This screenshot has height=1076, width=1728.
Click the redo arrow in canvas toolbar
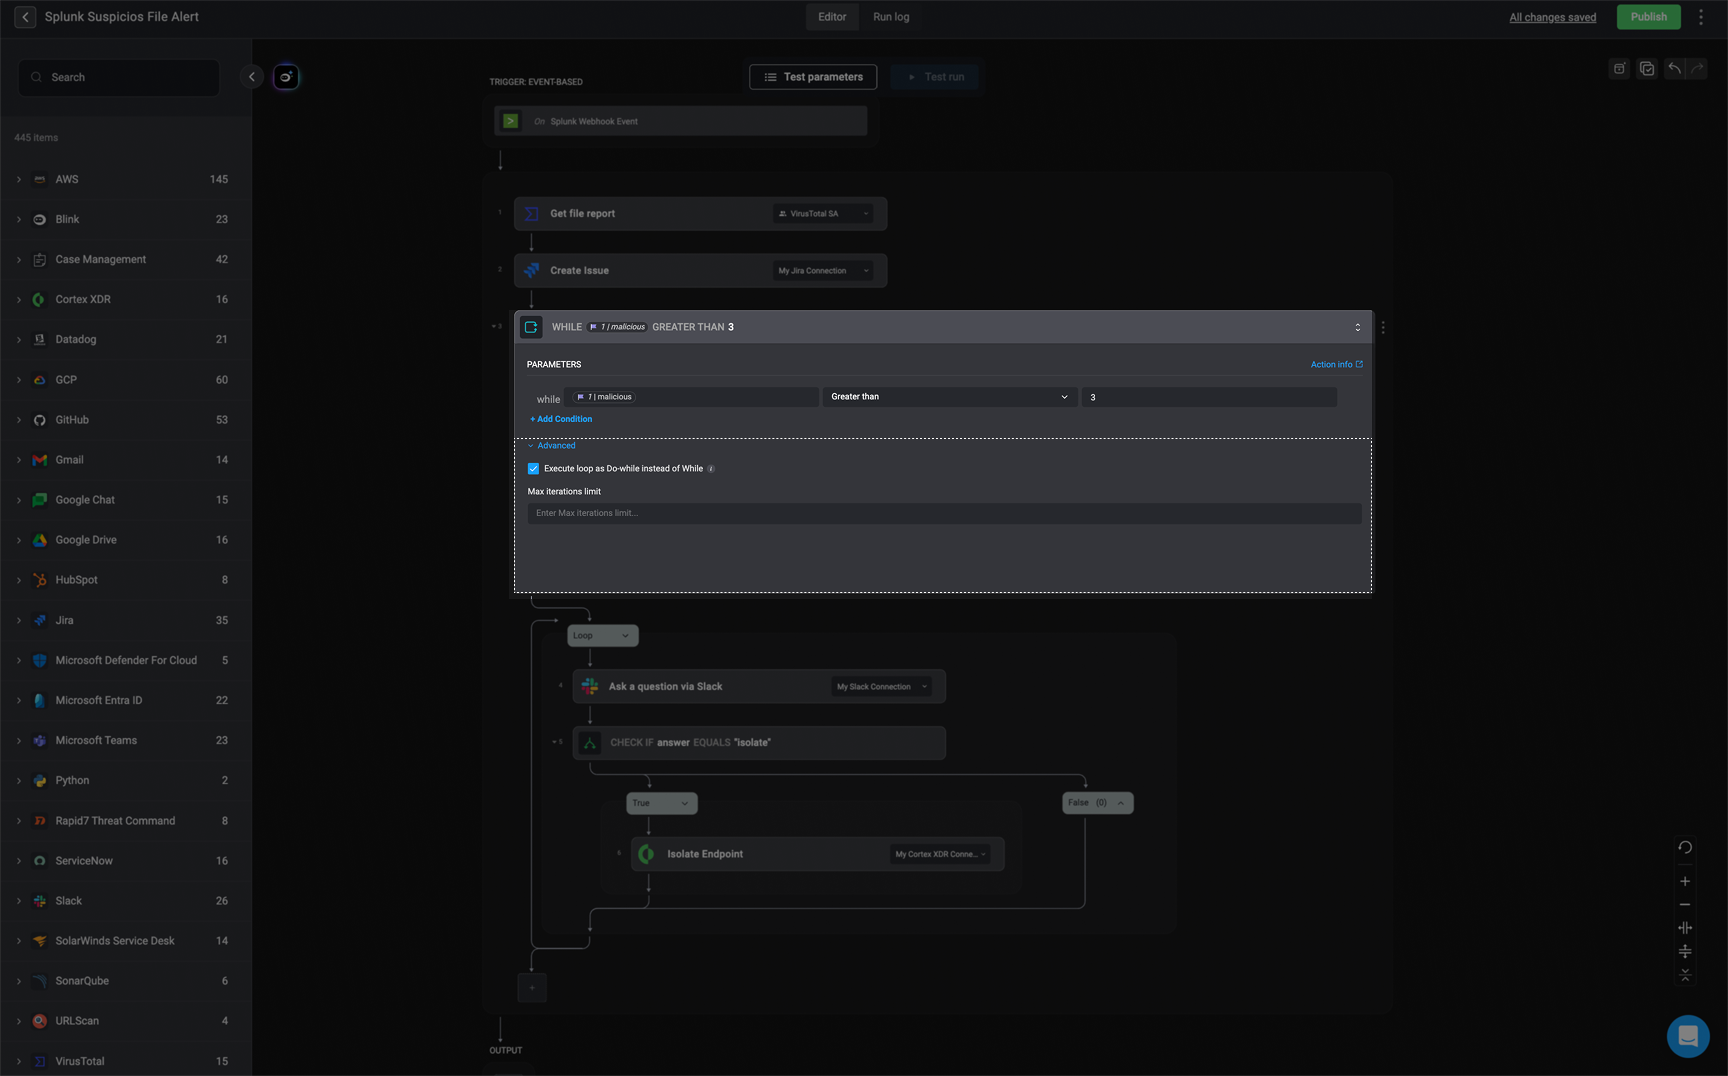[1697, 68]
